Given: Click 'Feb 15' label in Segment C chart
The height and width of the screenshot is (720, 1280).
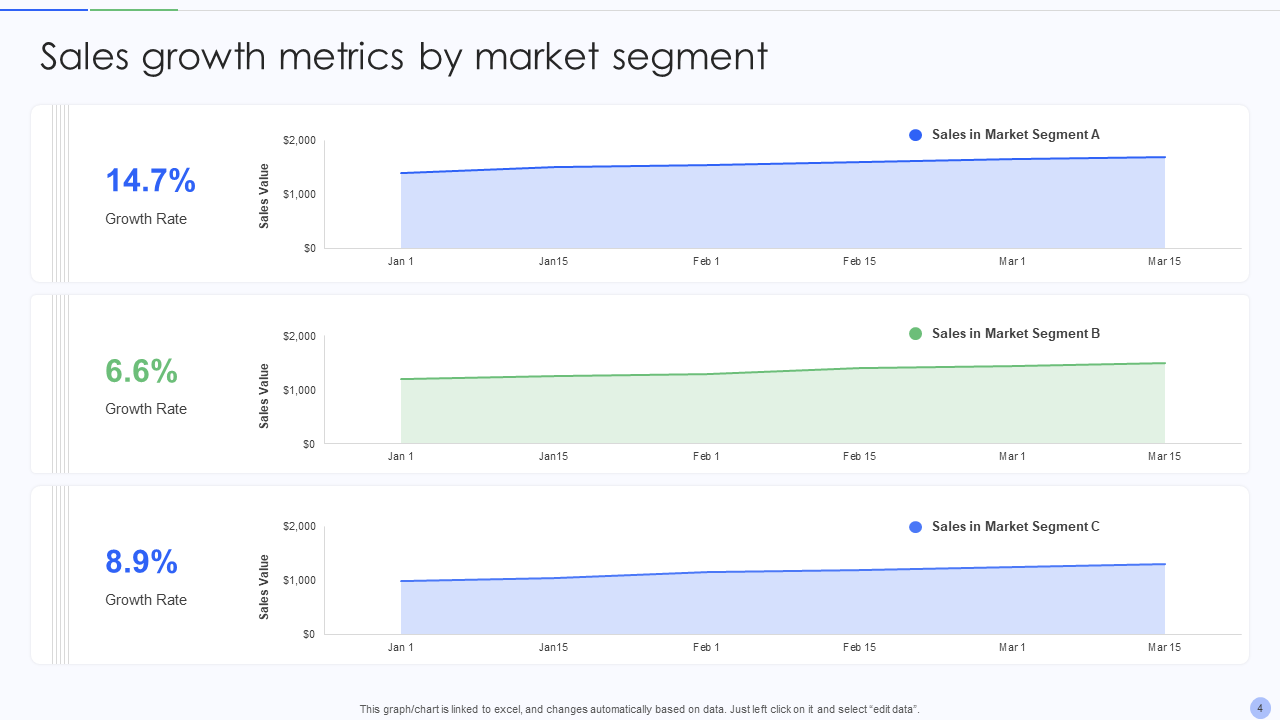Looking at the screenshot, I should pyautogui.click(x=859, y=648).
